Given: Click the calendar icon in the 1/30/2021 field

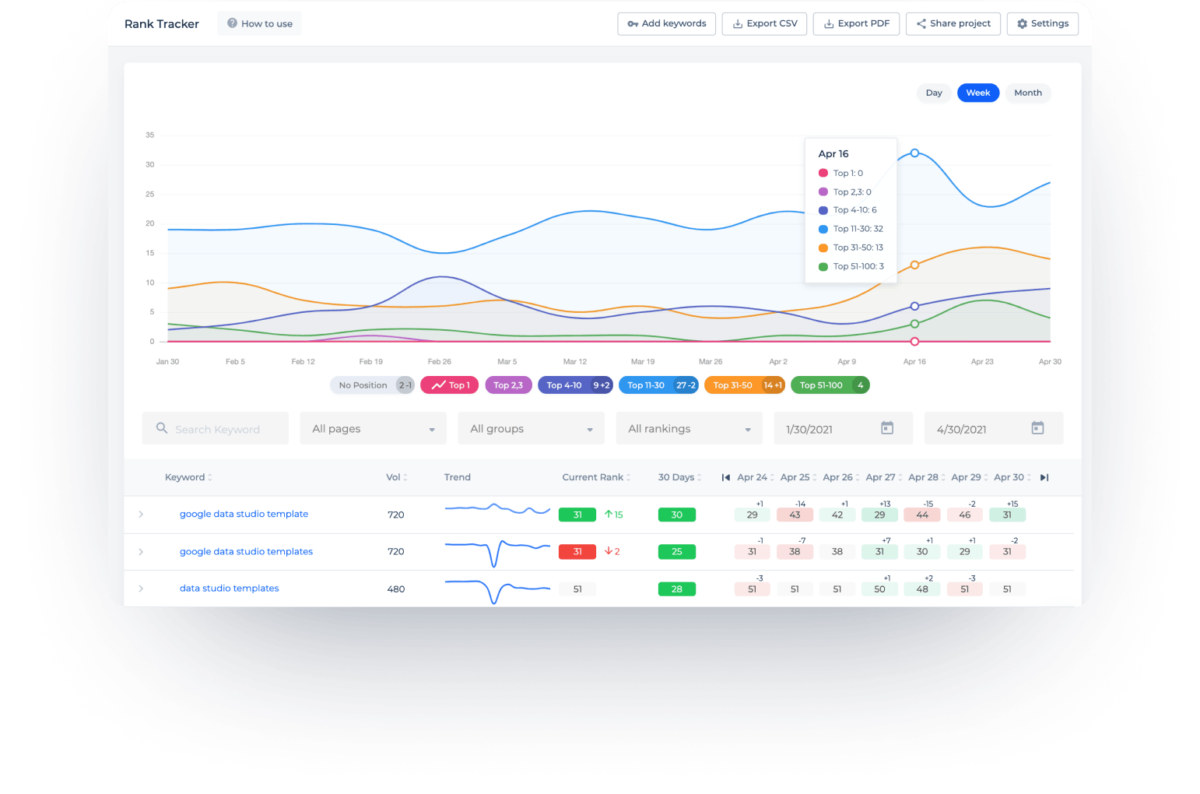Looking at the screenshot, I should pyautogui.click(x=886, y=428).
